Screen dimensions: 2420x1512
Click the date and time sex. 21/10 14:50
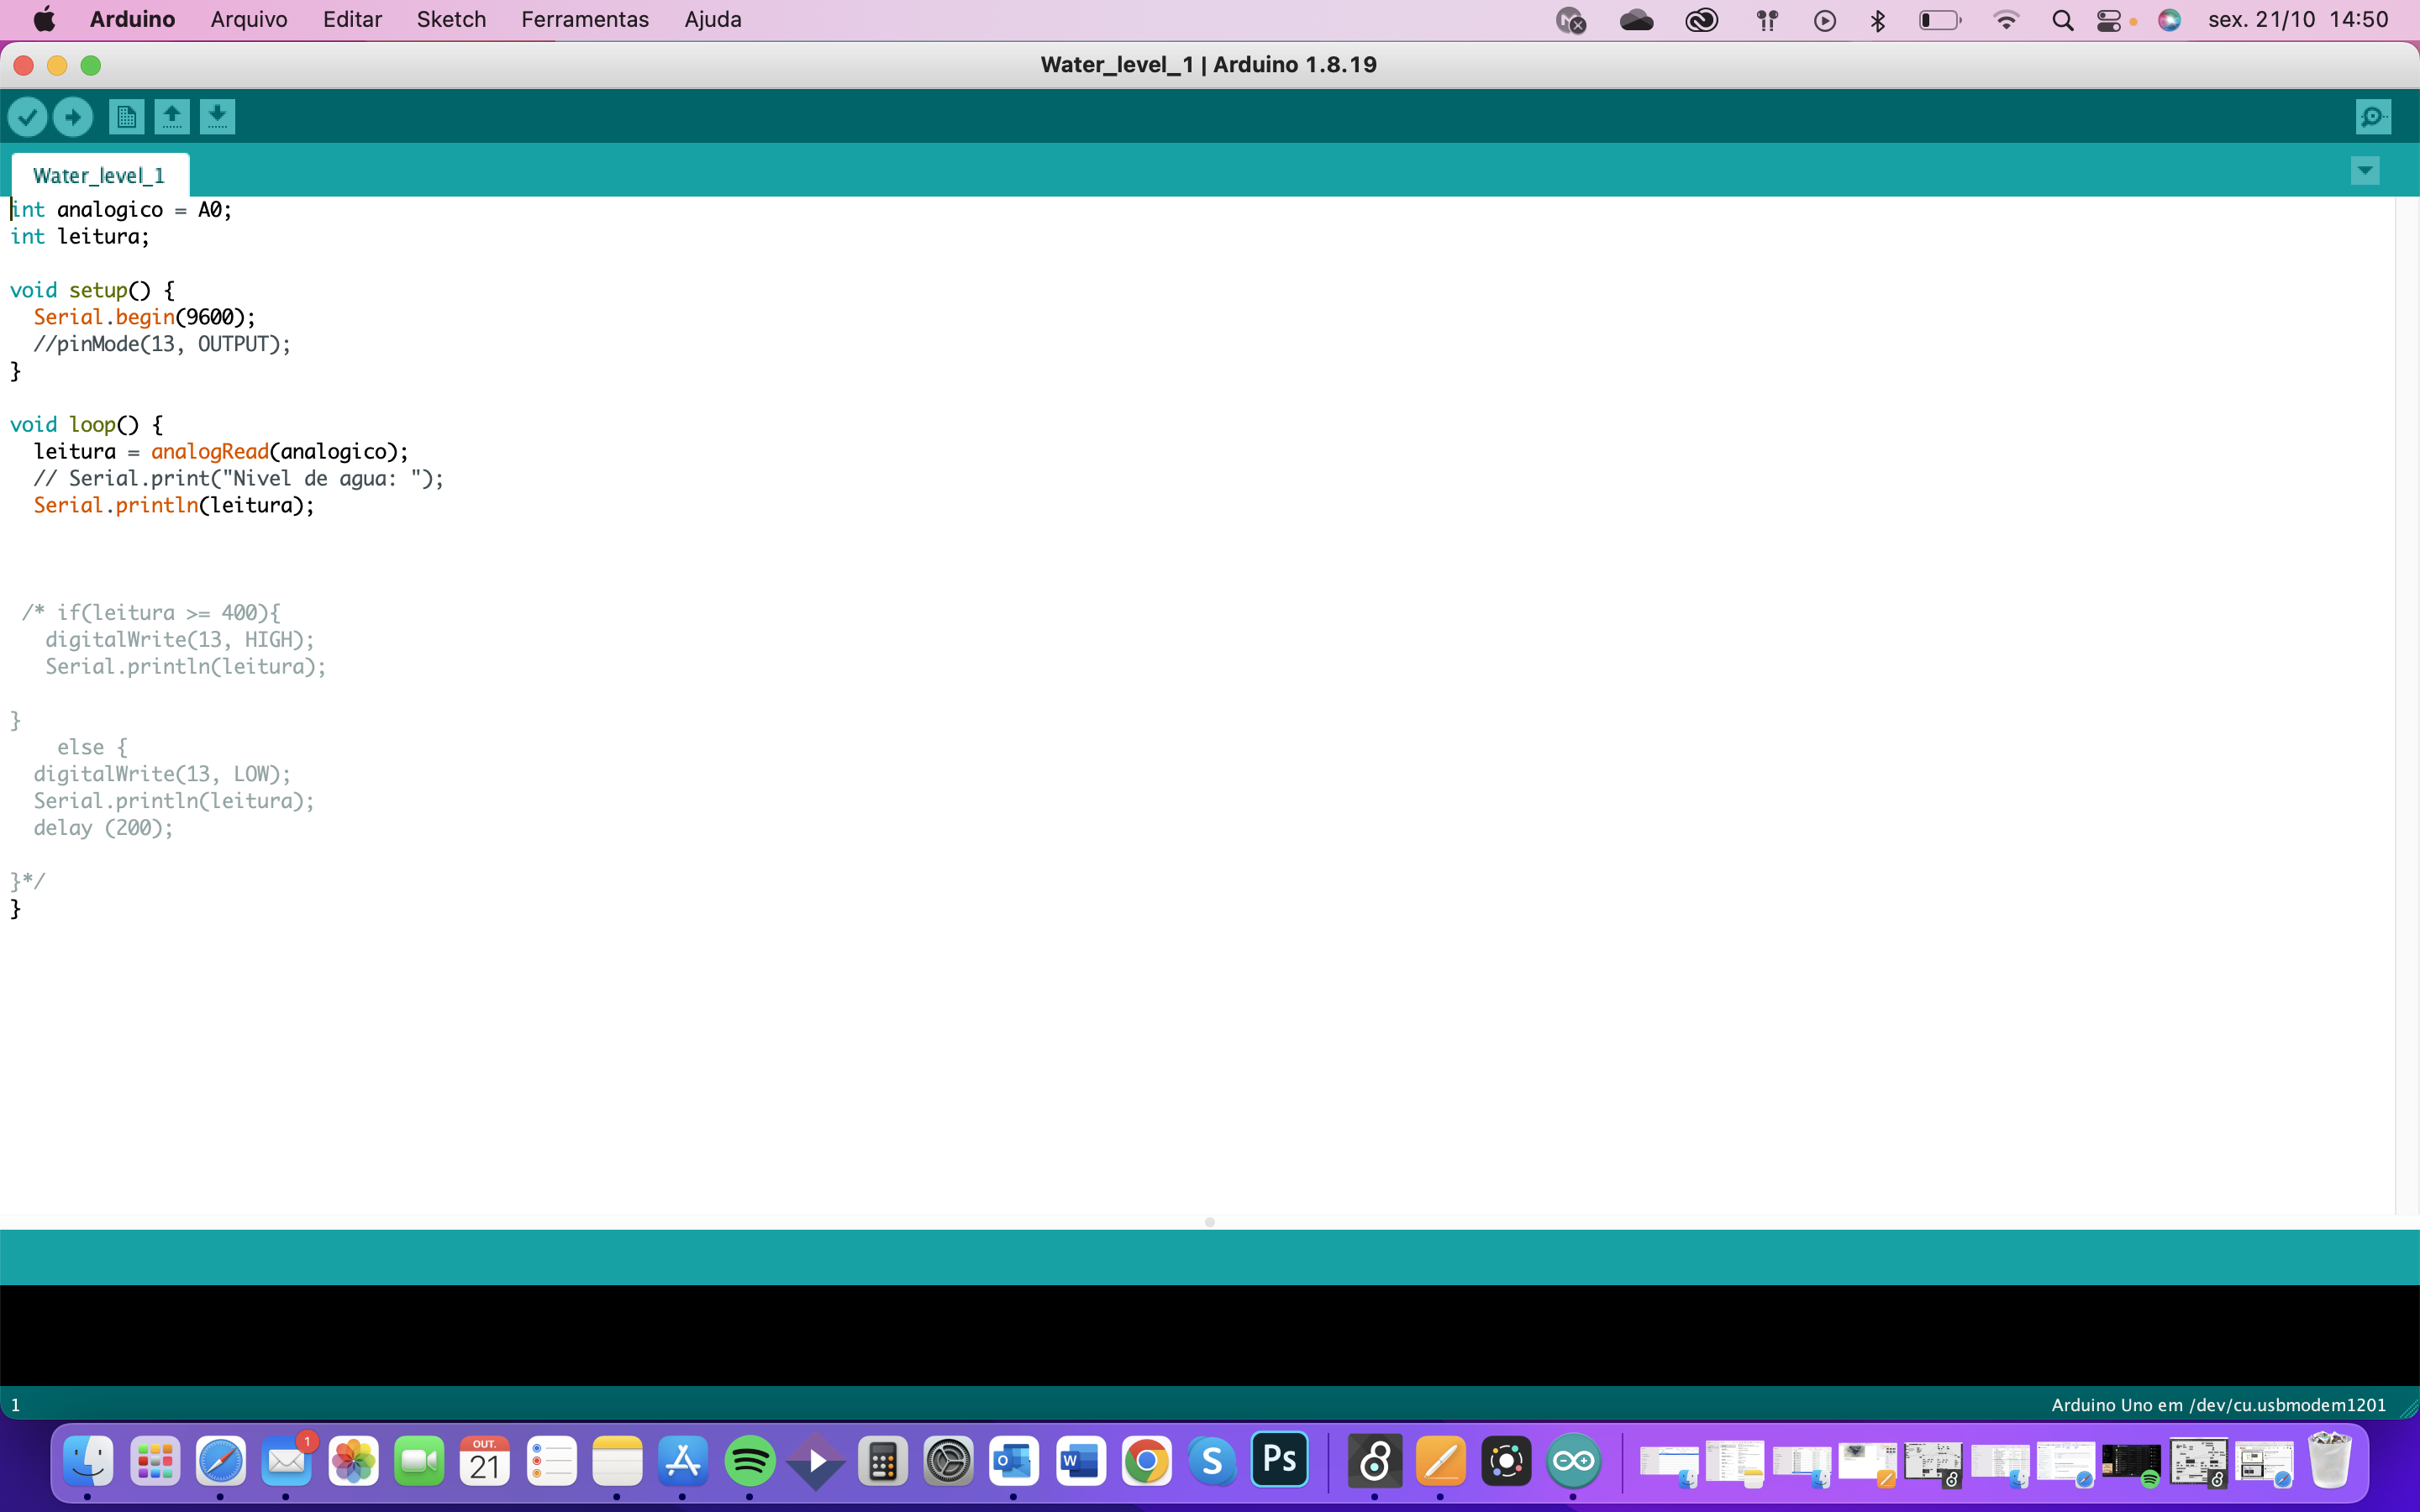click(2298, 19)
